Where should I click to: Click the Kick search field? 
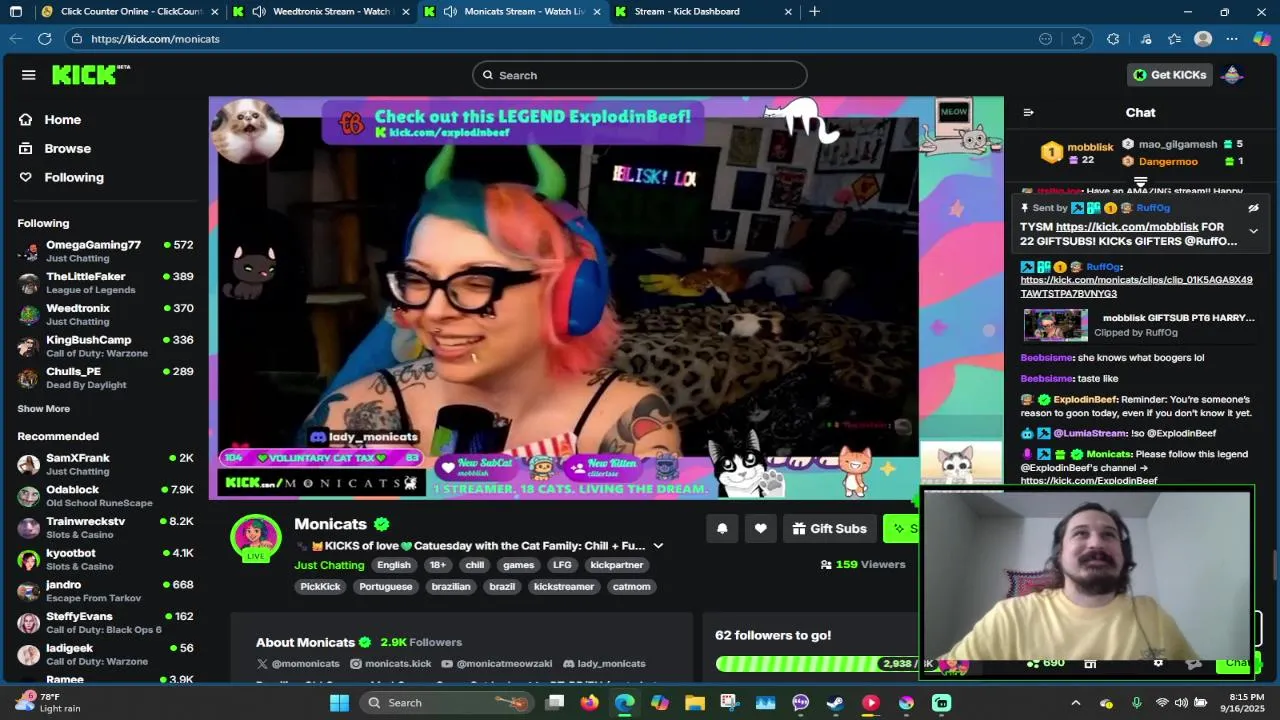tap(640, 75)
